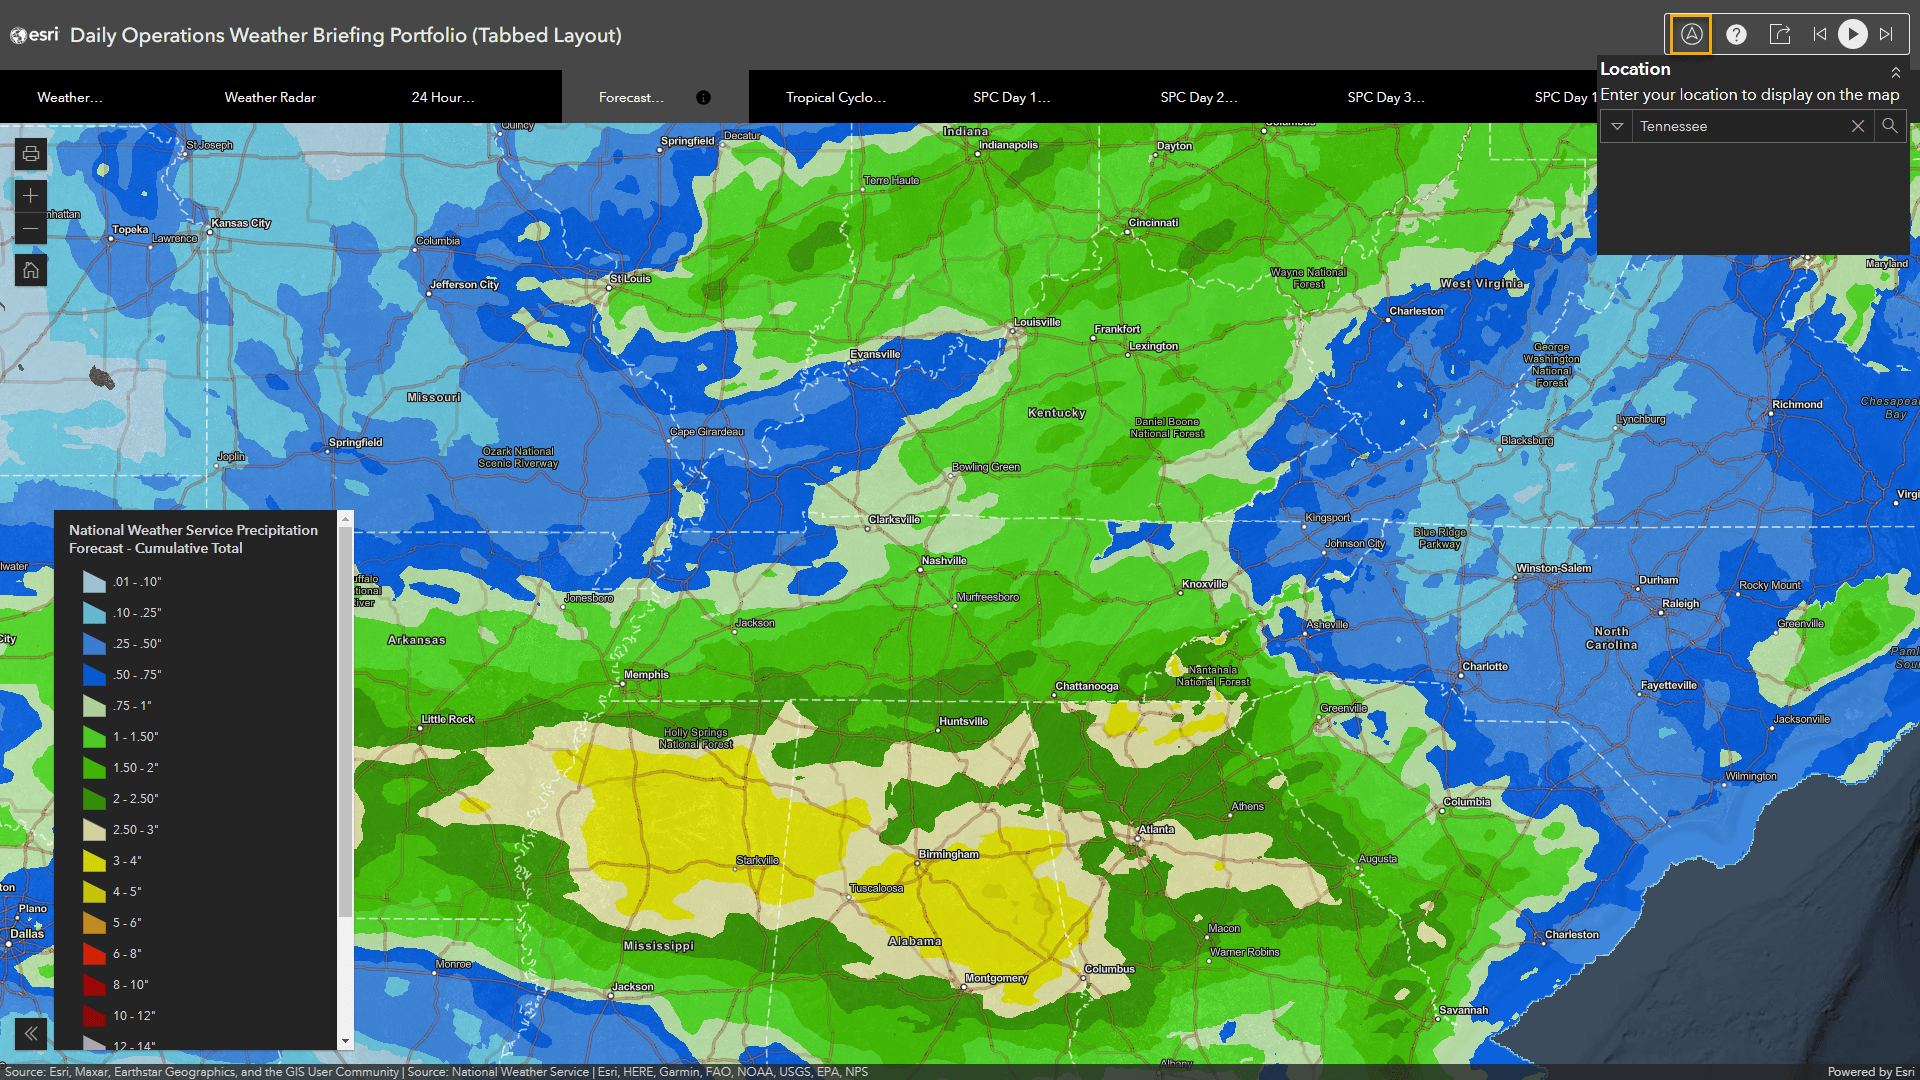Click the print/screenshot icon
The height and width of the screenshot is (1080, 1920).
point(29,154)
